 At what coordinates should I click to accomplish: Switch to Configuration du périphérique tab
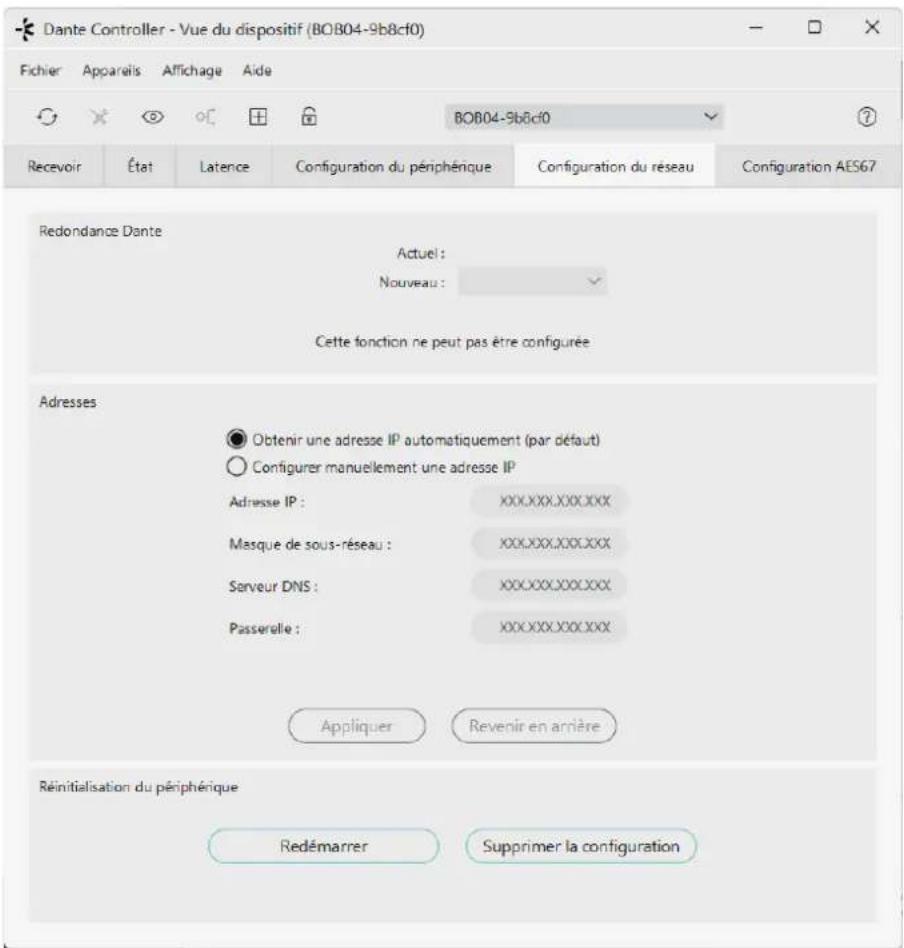coord(393,166)
